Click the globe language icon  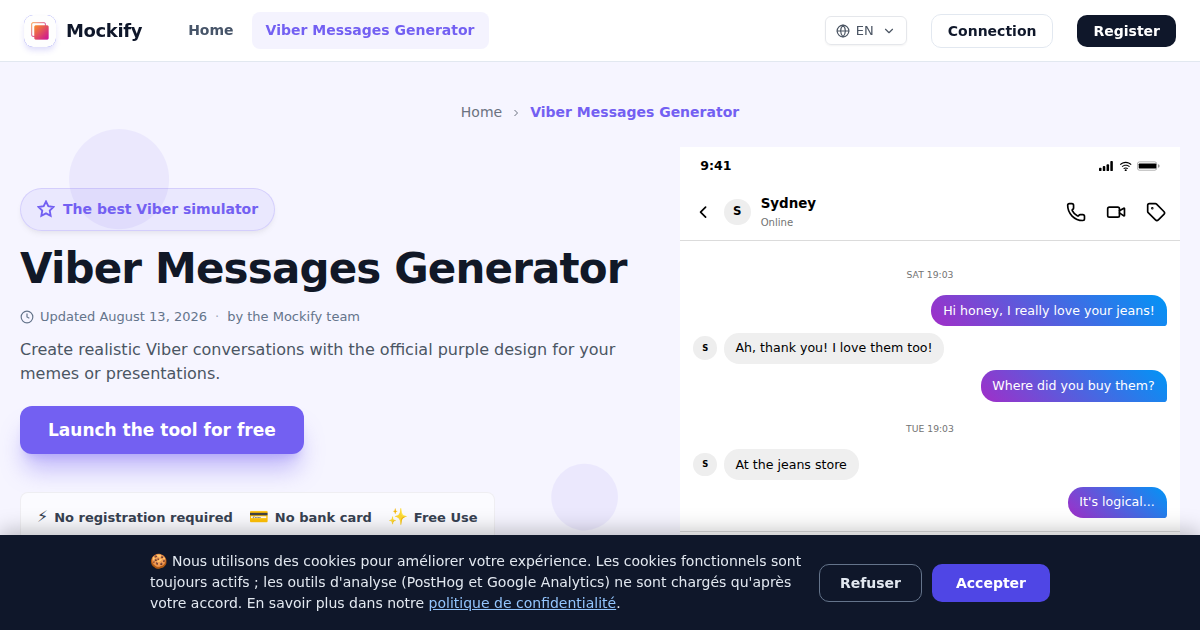point(843,31)
